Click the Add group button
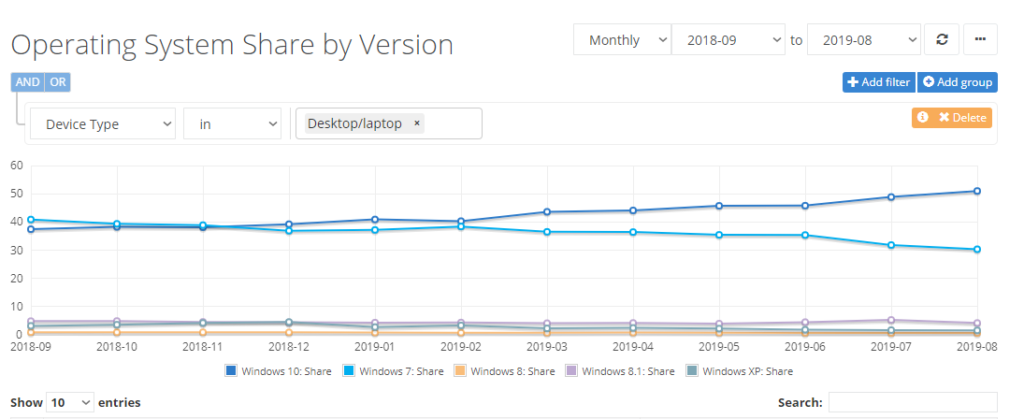The width and height of the screenshot is (1024, 419). [x=955, y=82]
